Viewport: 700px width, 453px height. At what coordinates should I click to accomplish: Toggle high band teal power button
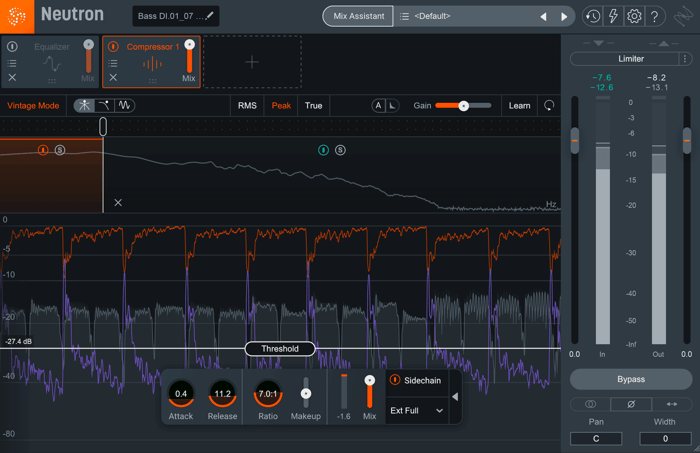tap(323, 150)
